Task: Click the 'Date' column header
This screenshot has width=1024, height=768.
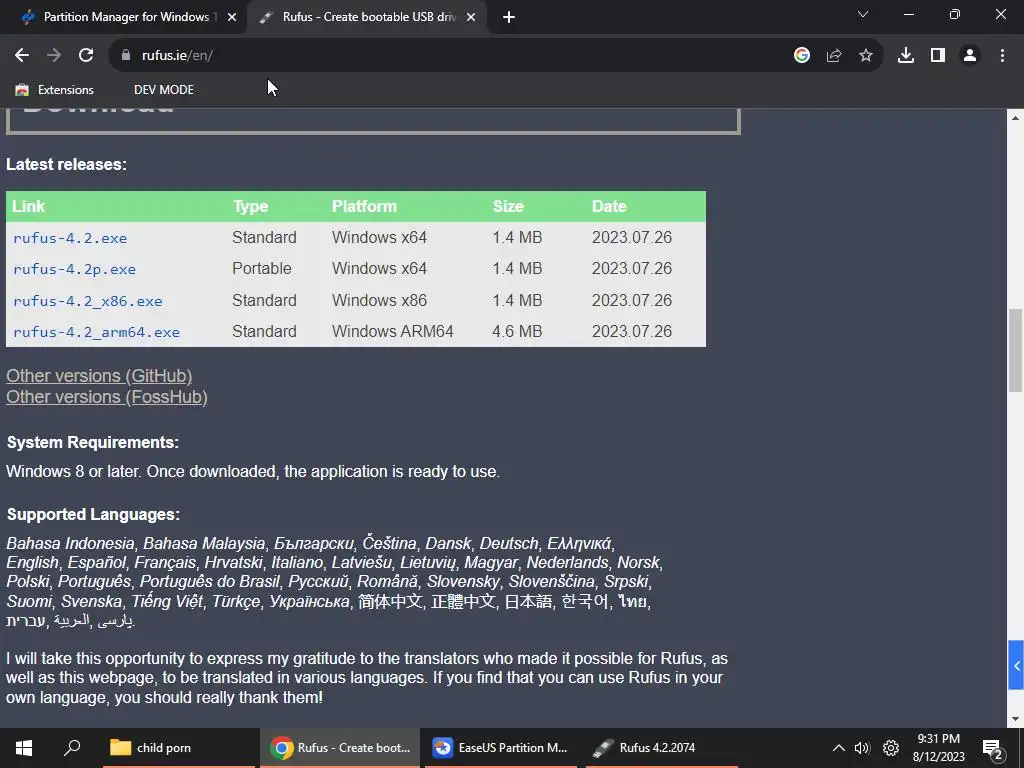Action: [x=609, y=206]
